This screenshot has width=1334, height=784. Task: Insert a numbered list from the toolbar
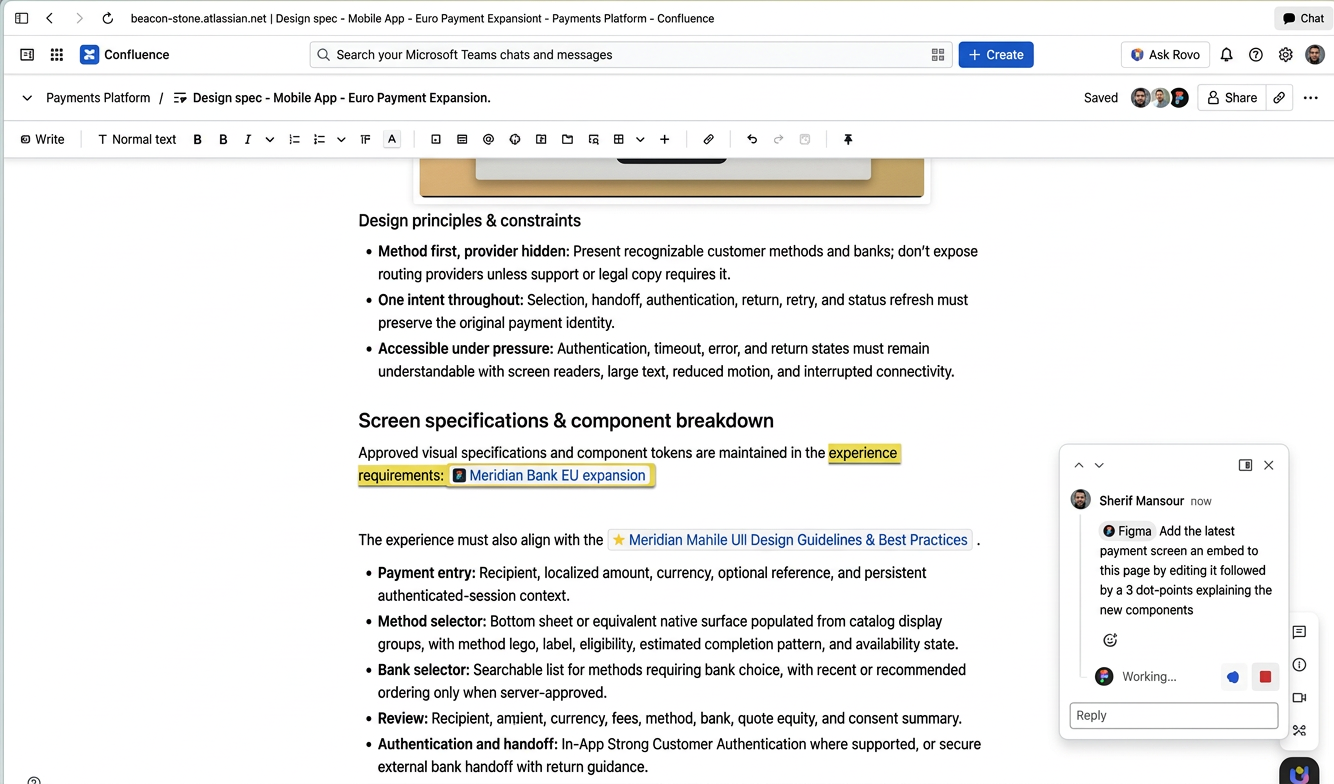coord(294,139)
